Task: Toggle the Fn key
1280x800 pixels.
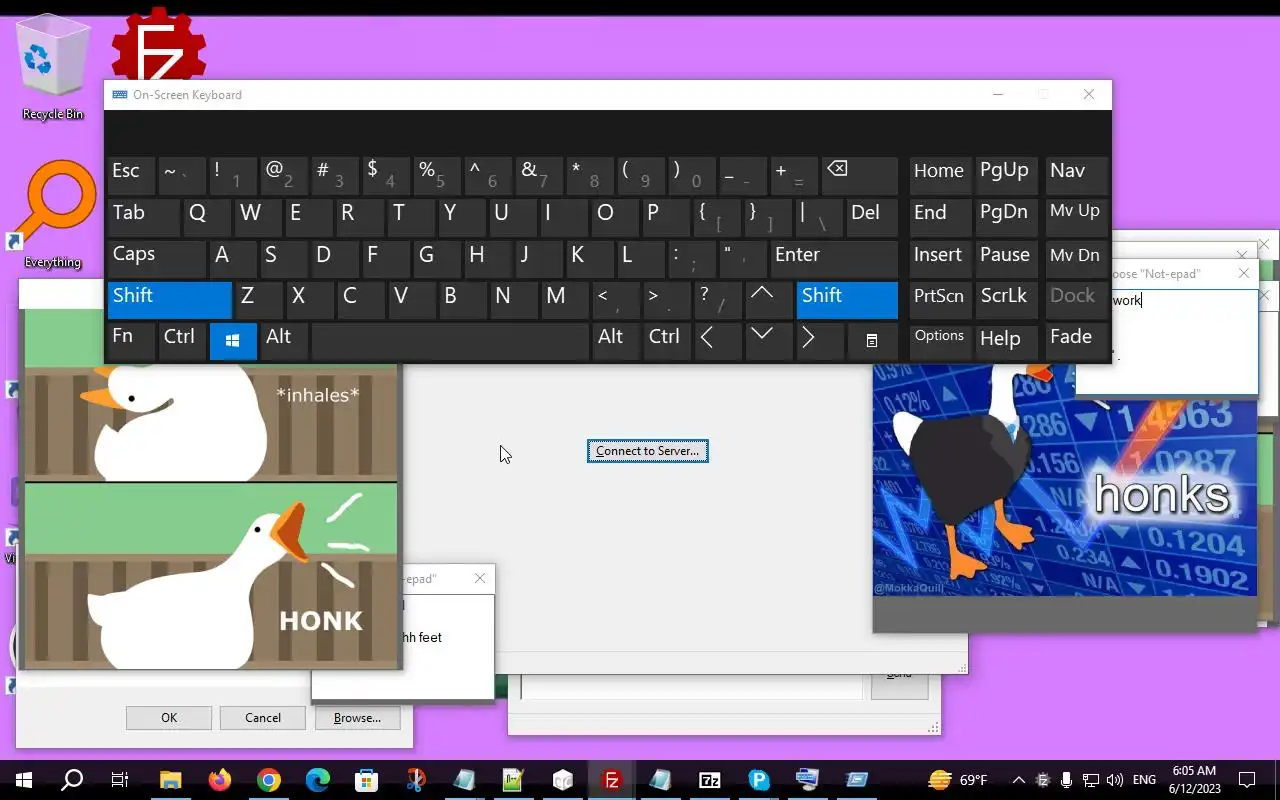Action: [x=131, y=339]
